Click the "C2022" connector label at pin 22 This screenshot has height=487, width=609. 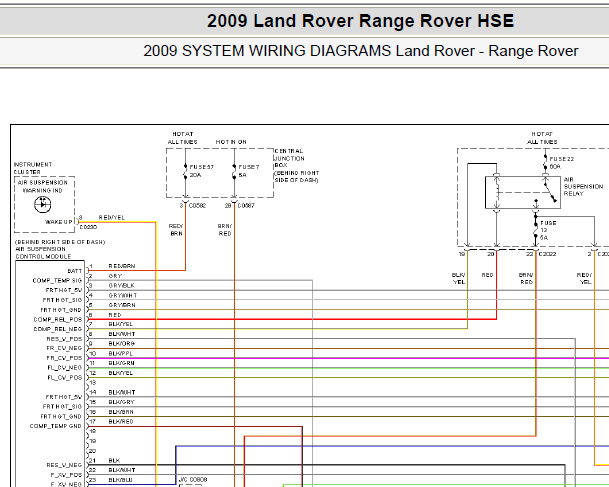pyautogui.click(x=548, y=254)
